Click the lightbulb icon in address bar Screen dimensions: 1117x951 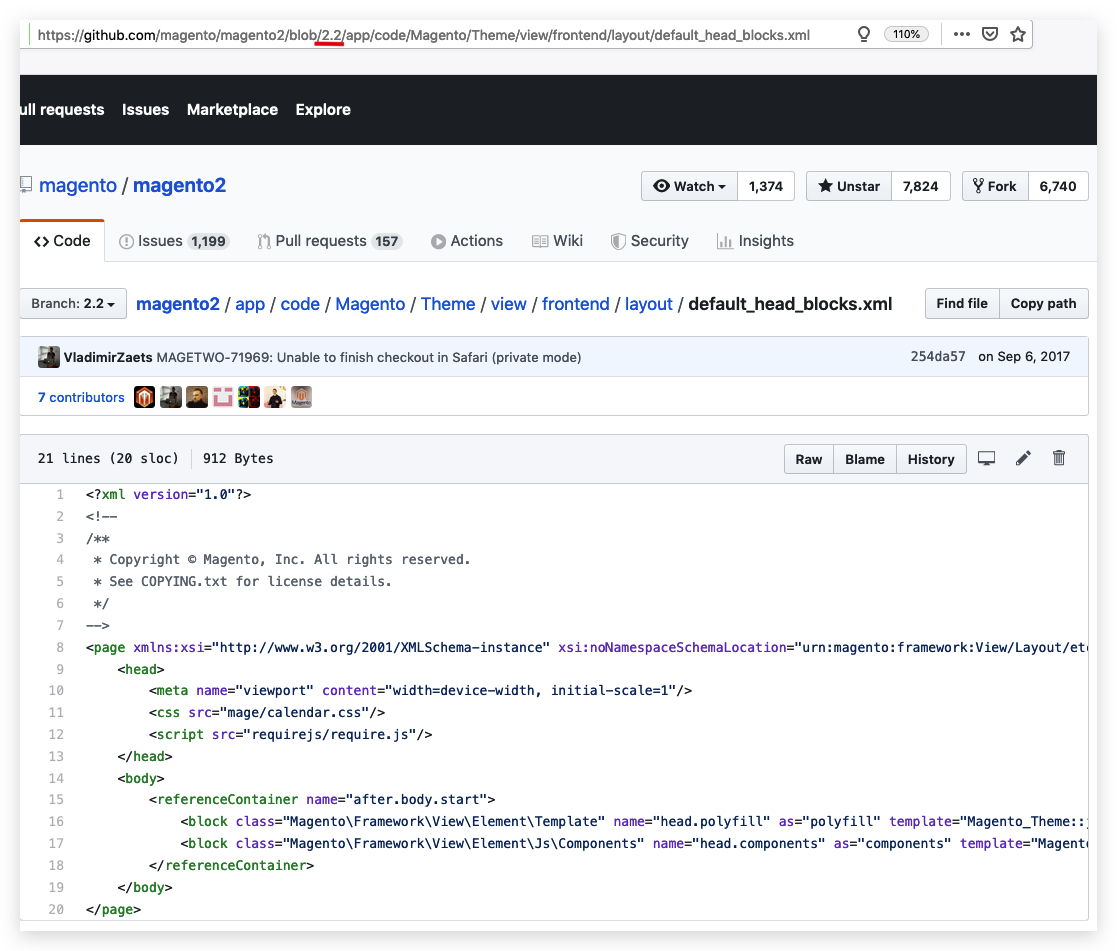point(863,34)
